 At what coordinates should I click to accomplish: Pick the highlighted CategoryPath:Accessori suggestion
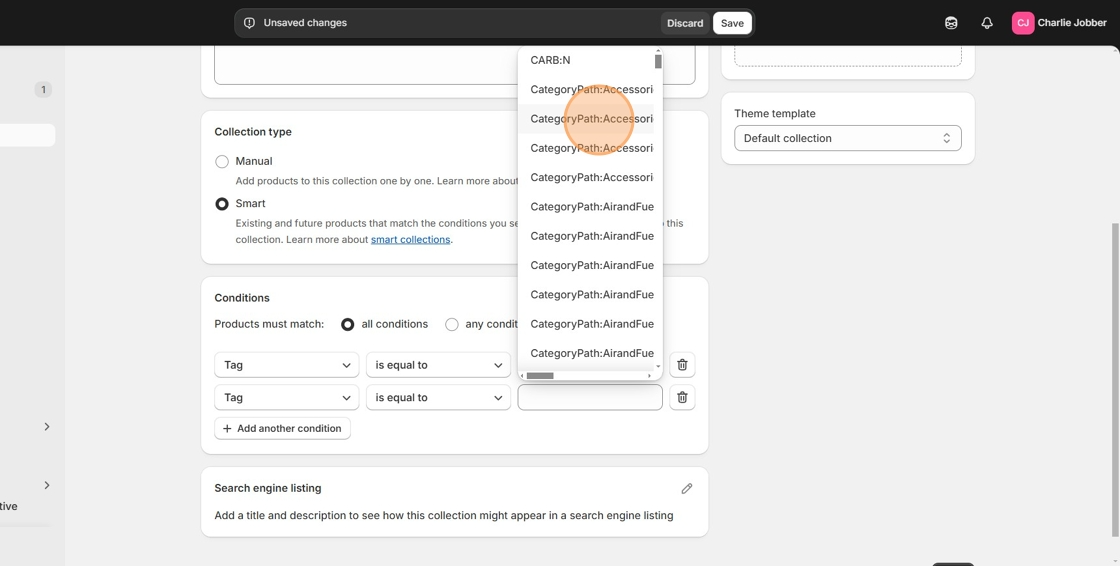point(586,119)
